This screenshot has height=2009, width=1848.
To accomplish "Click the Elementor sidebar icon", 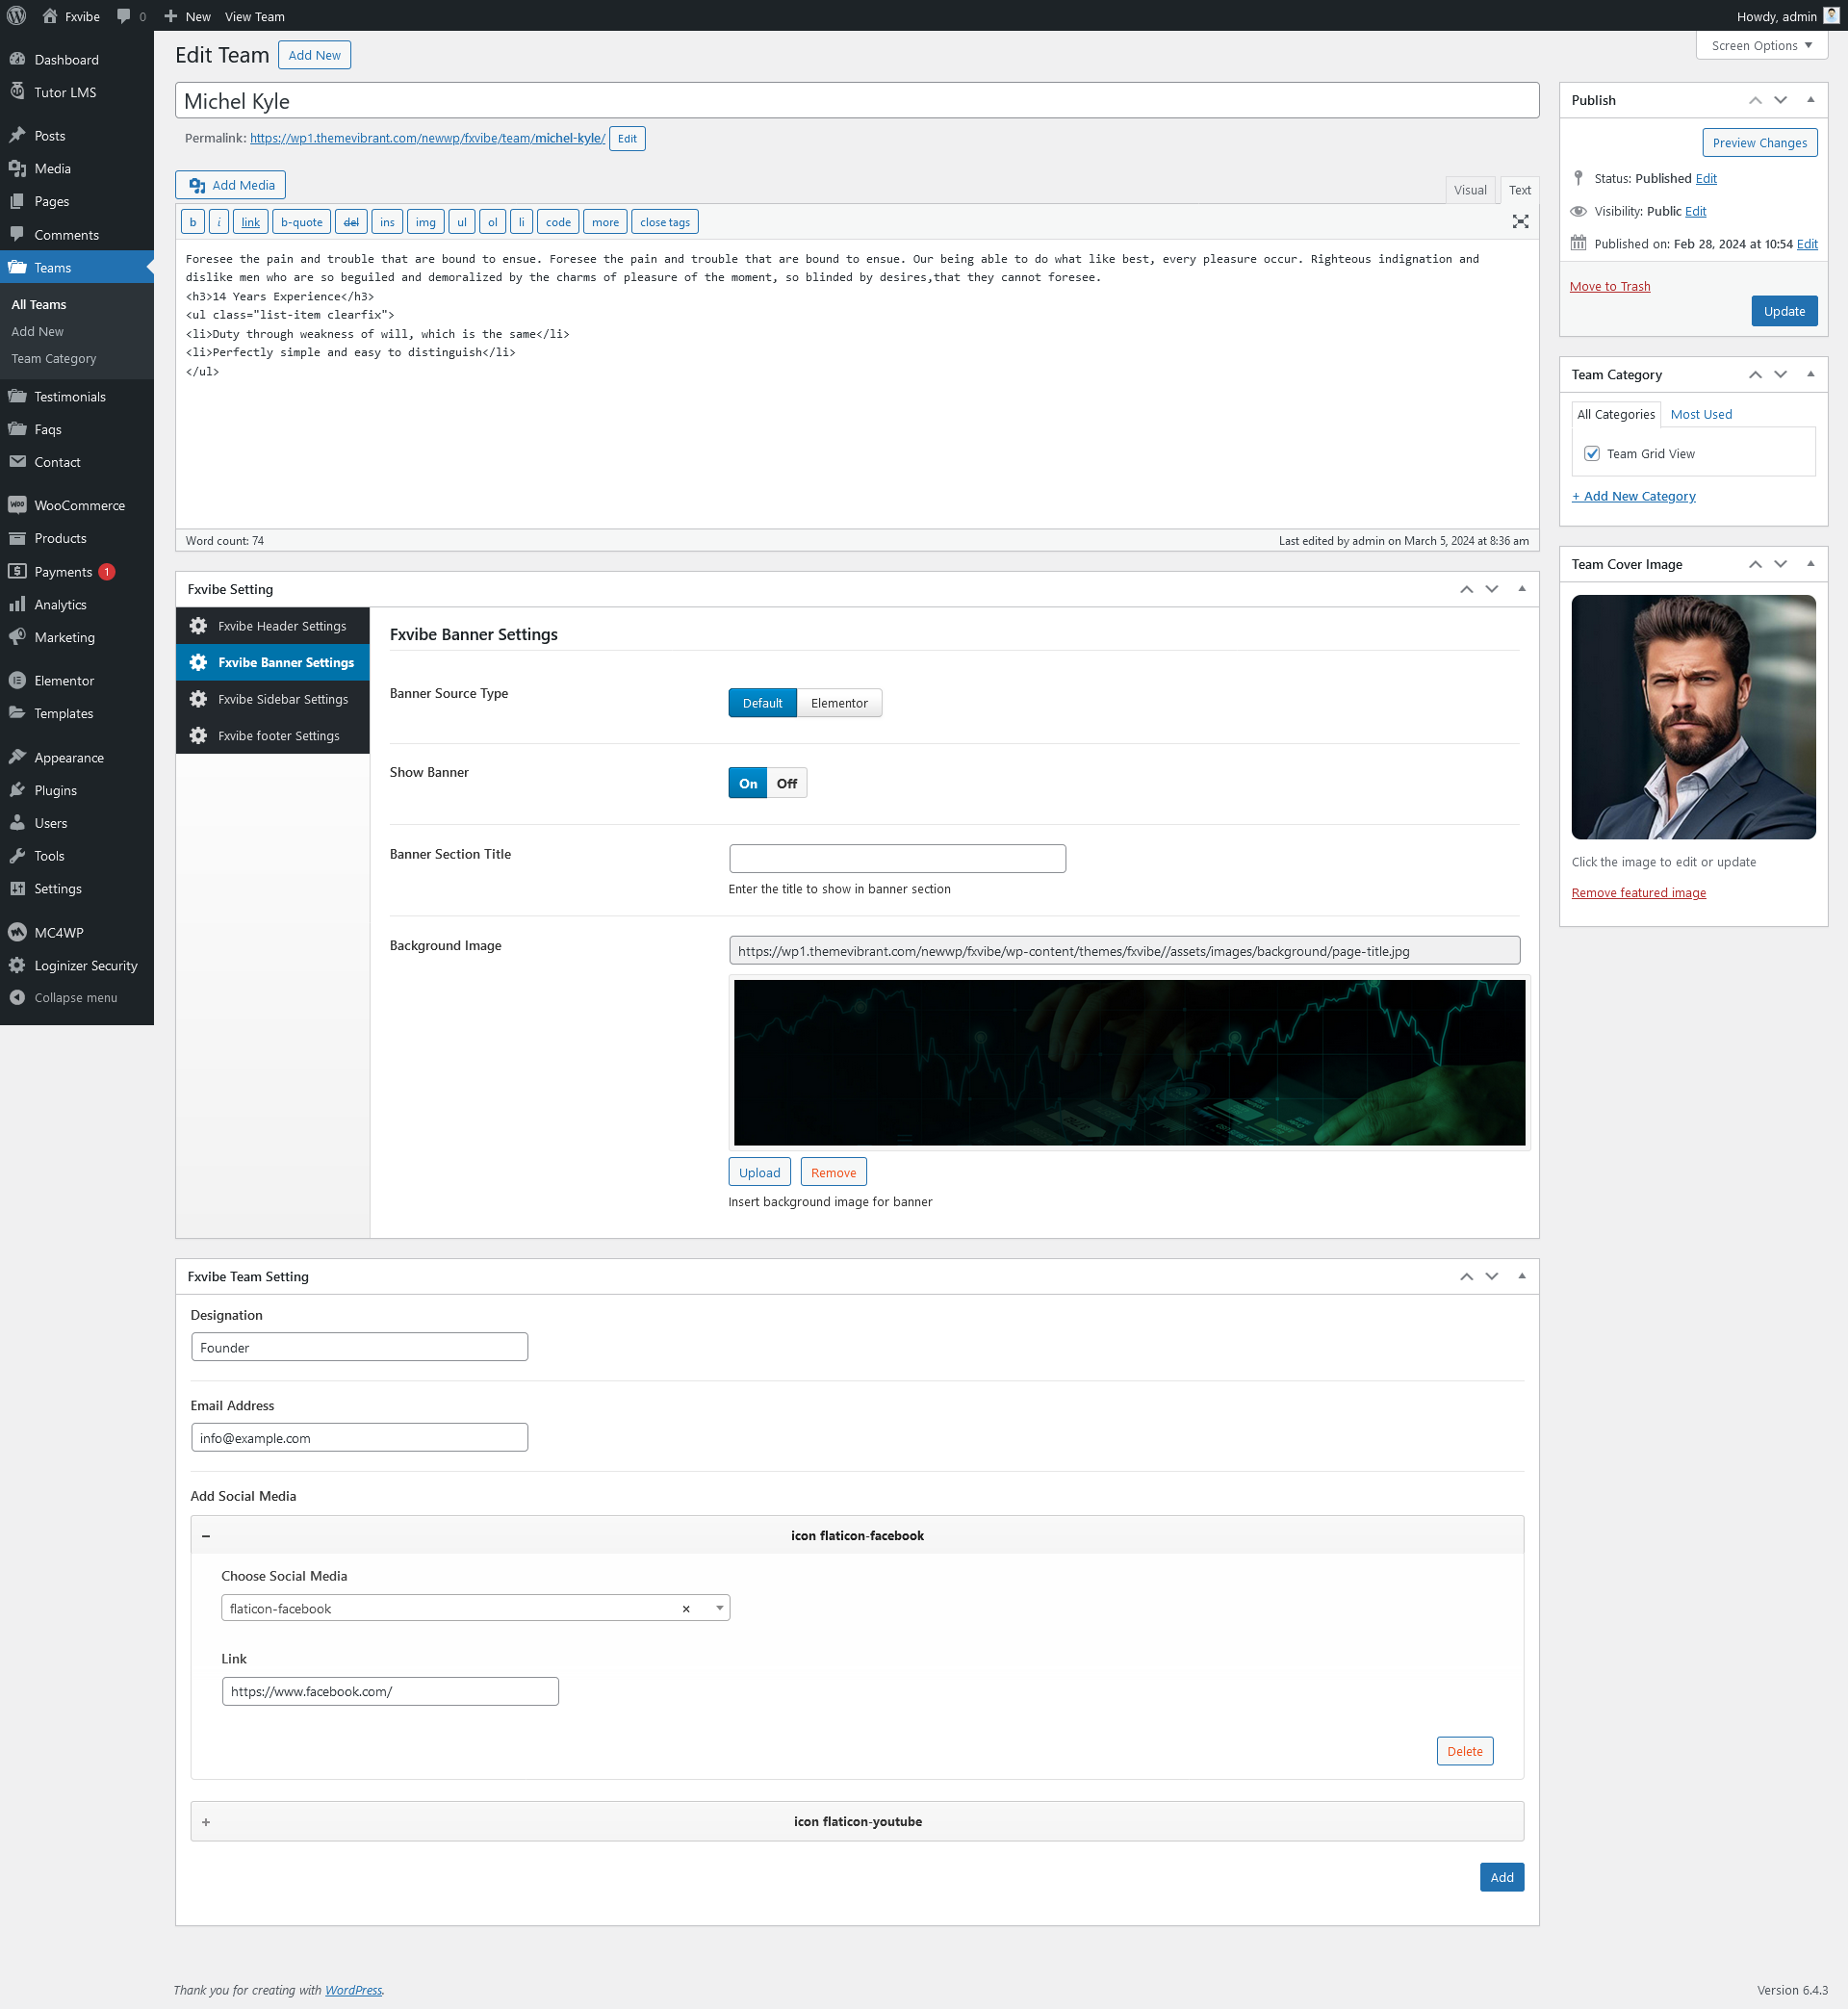I will (17, 681).
